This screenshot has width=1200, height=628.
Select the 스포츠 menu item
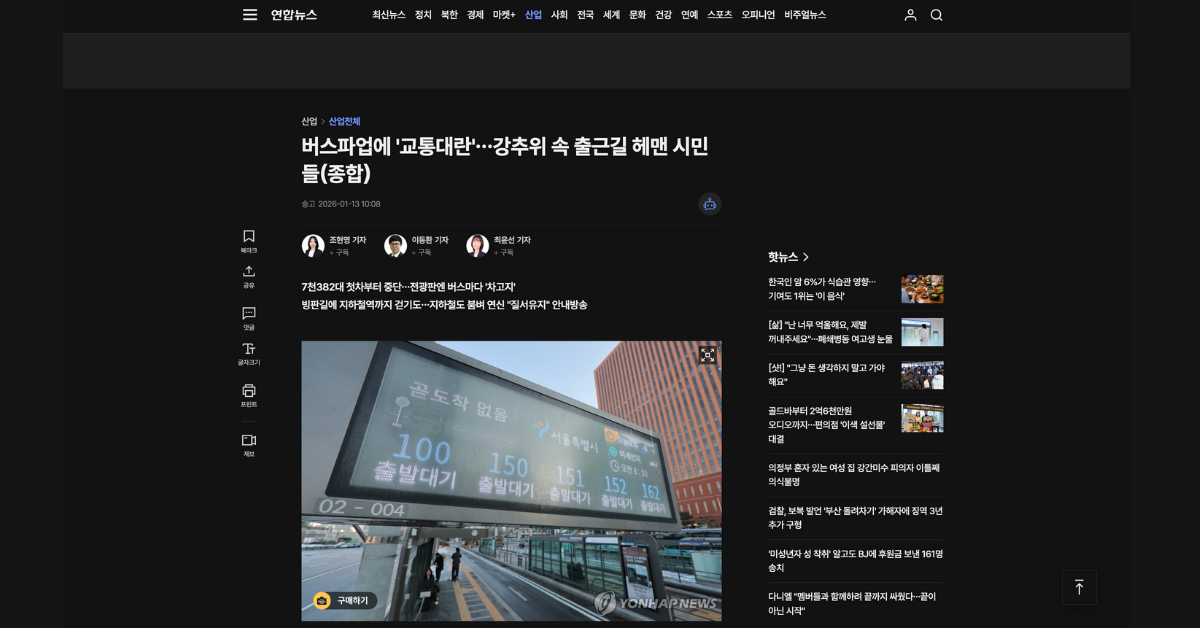point(719,15)
